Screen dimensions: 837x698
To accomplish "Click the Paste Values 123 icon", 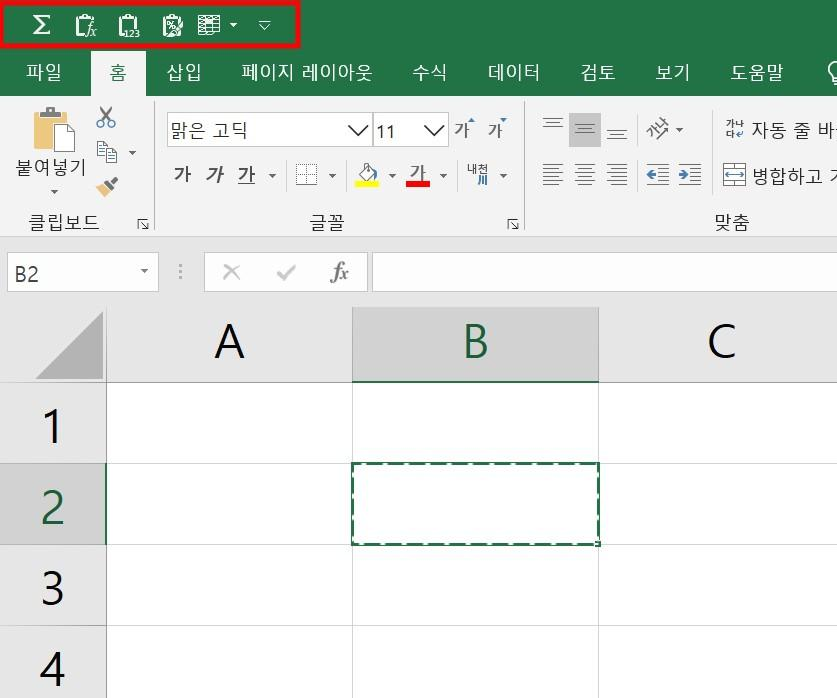I will point(129,26).
